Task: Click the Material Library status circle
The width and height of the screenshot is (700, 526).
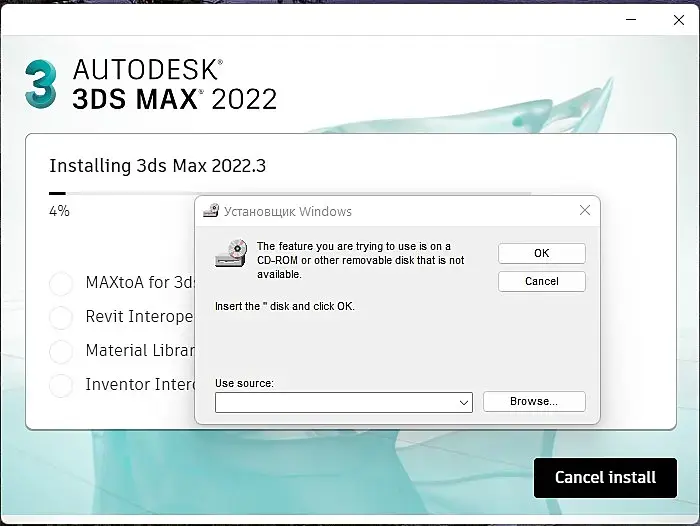Action: [x=61, y=351]
